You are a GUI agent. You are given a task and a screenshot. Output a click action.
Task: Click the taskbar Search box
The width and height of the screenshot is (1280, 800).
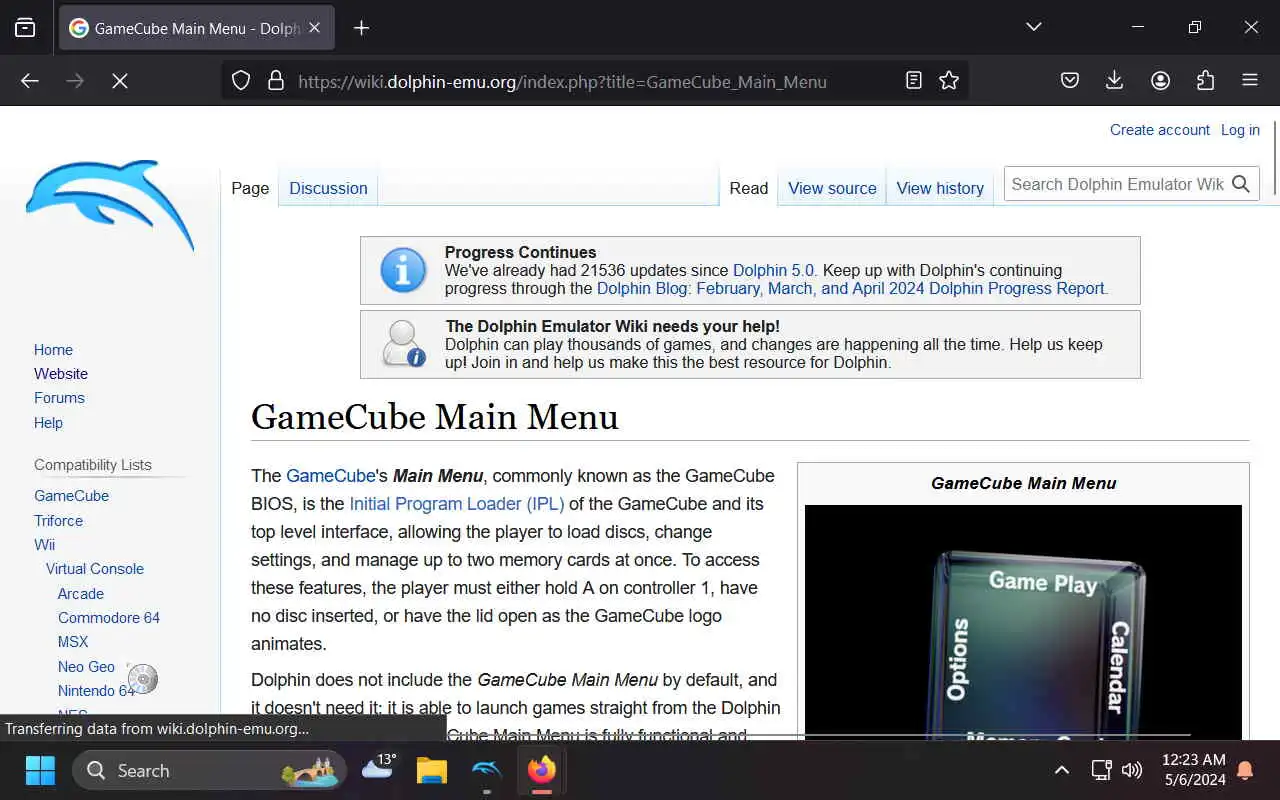click(x=210, y=770)
